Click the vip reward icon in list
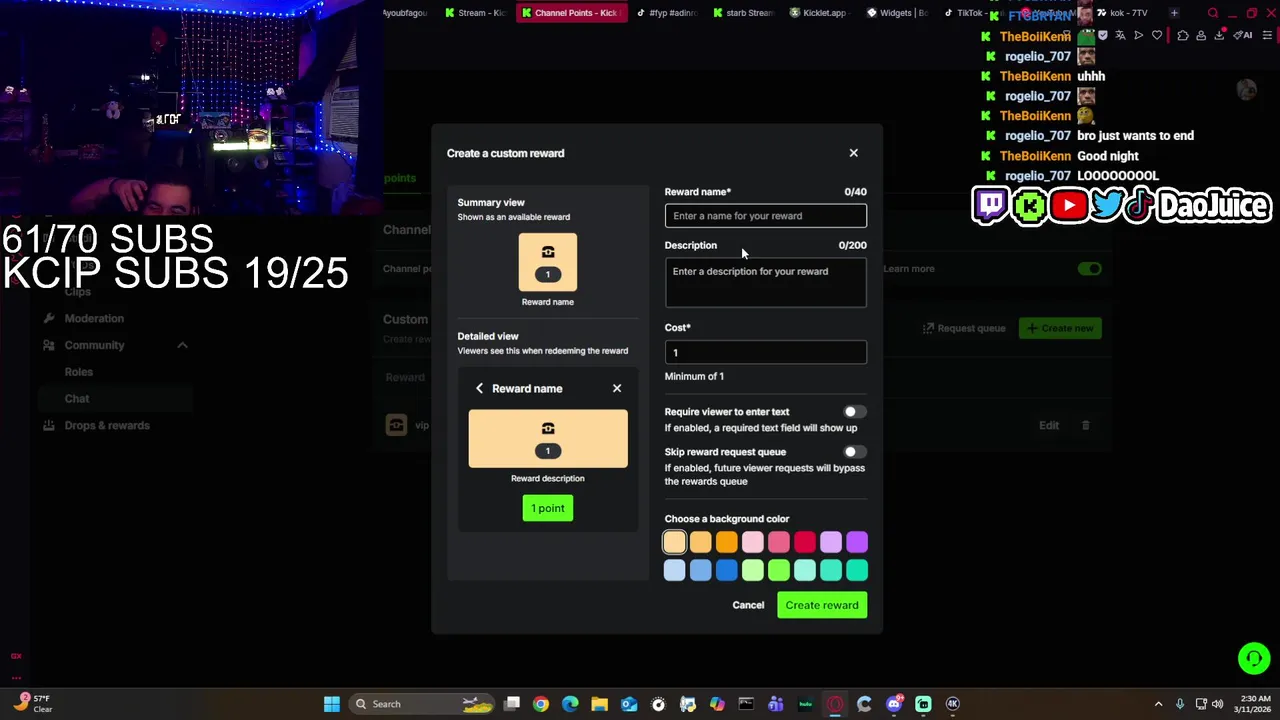The image size is (1280, 720). coord(396,425)
